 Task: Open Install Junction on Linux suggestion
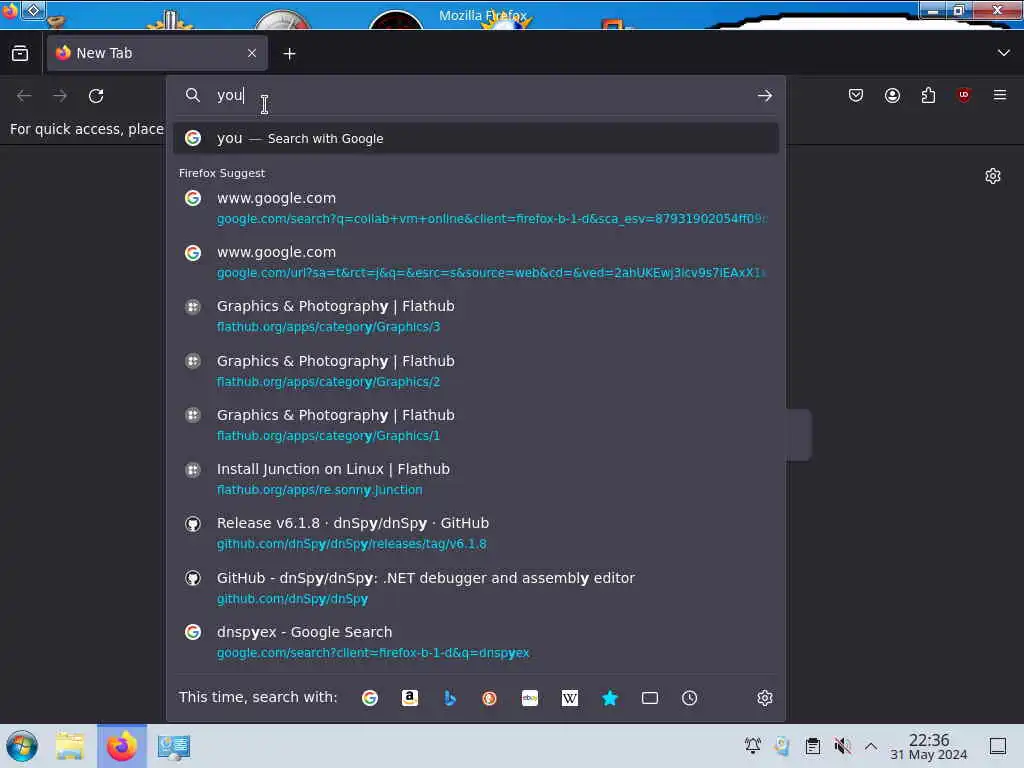tap(476, 479)
